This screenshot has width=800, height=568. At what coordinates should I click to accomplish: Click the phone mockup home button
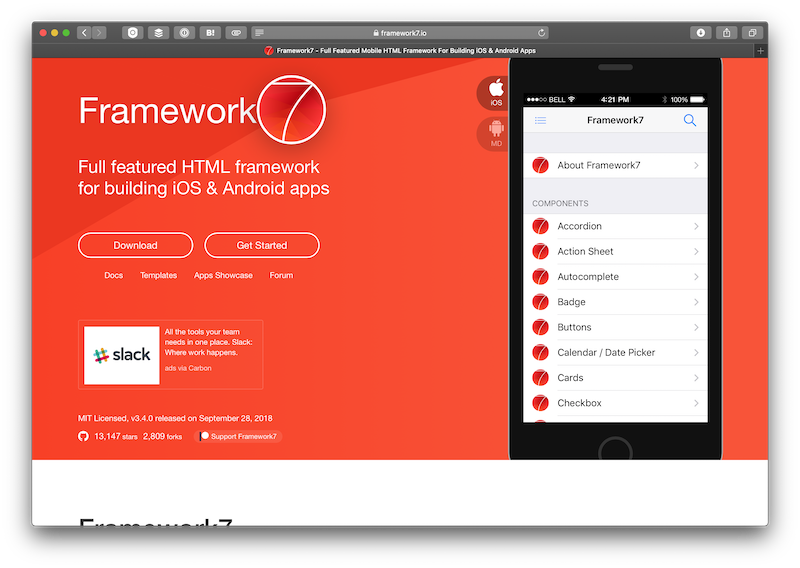pyautogui.click(x=615, y=449)
